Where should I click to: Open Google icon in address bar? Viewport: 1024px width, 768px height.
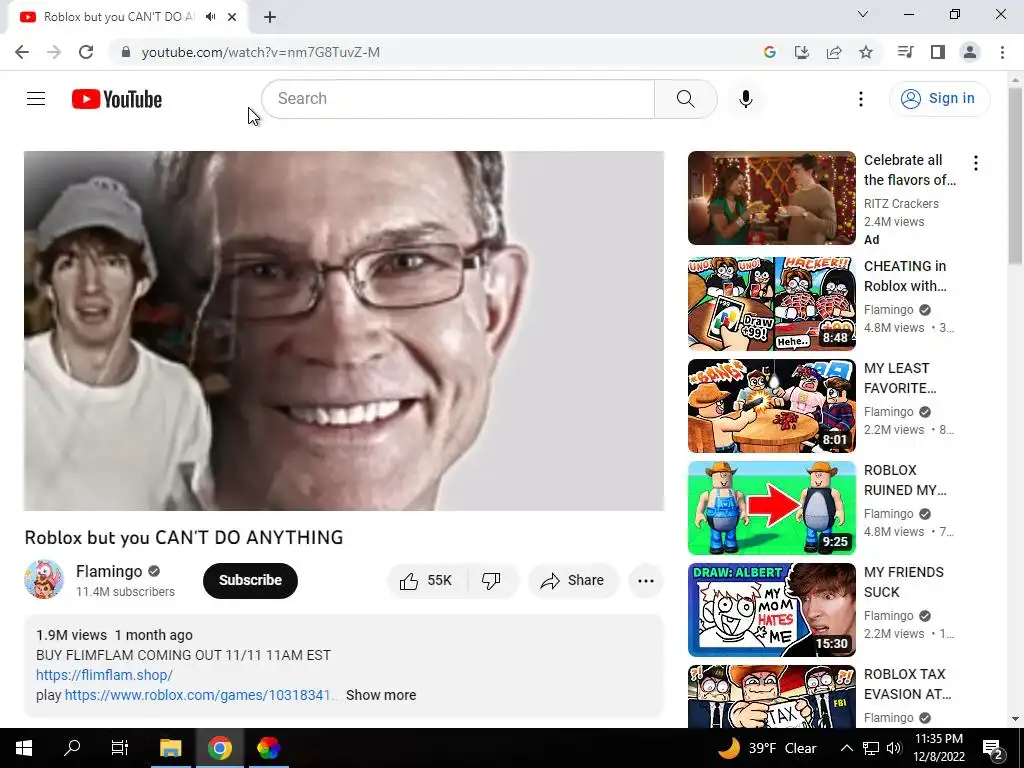769,52
